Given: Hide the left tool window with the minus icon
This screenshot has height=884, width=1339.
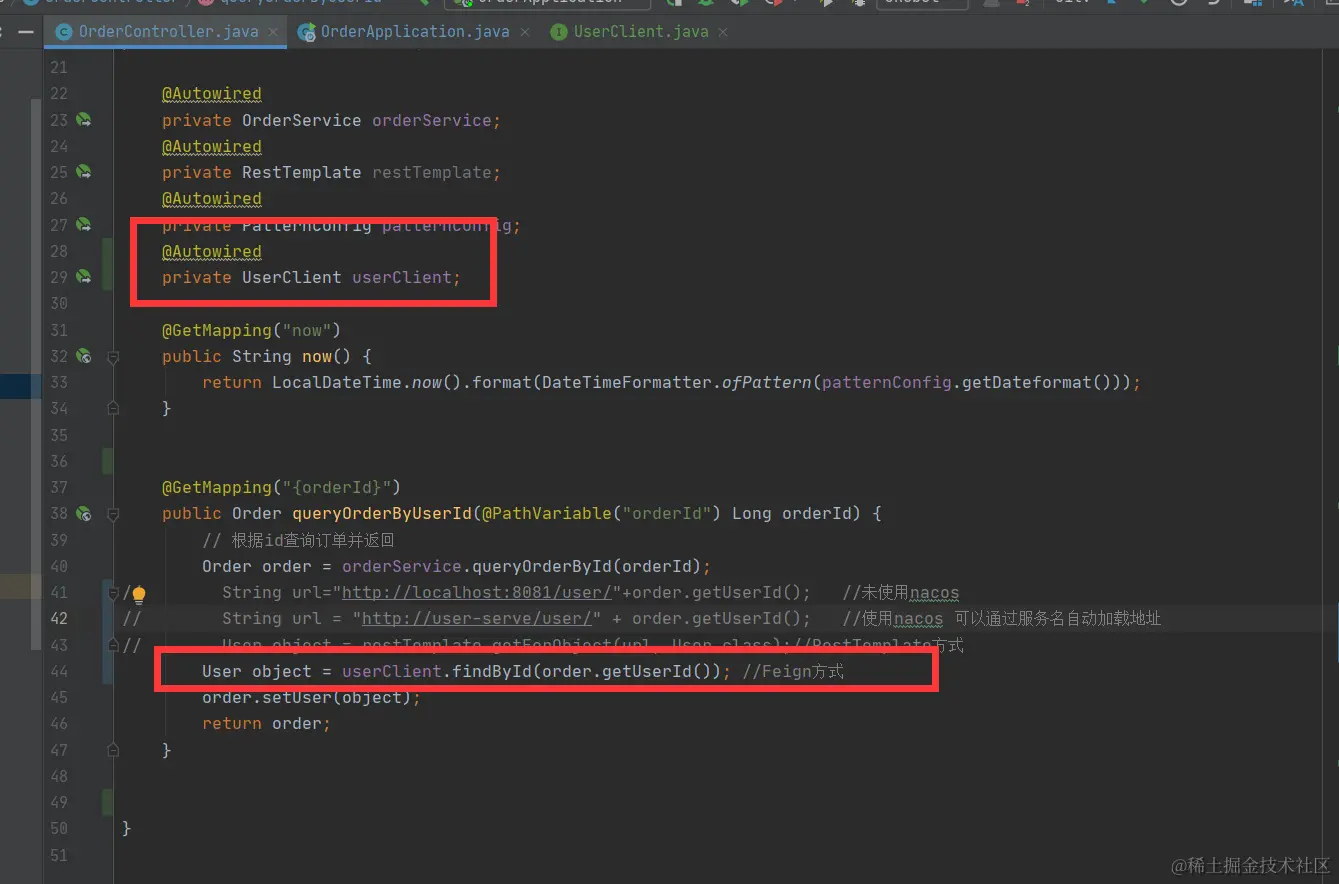Looking at the screenshot, I should [x=26, y=32].
